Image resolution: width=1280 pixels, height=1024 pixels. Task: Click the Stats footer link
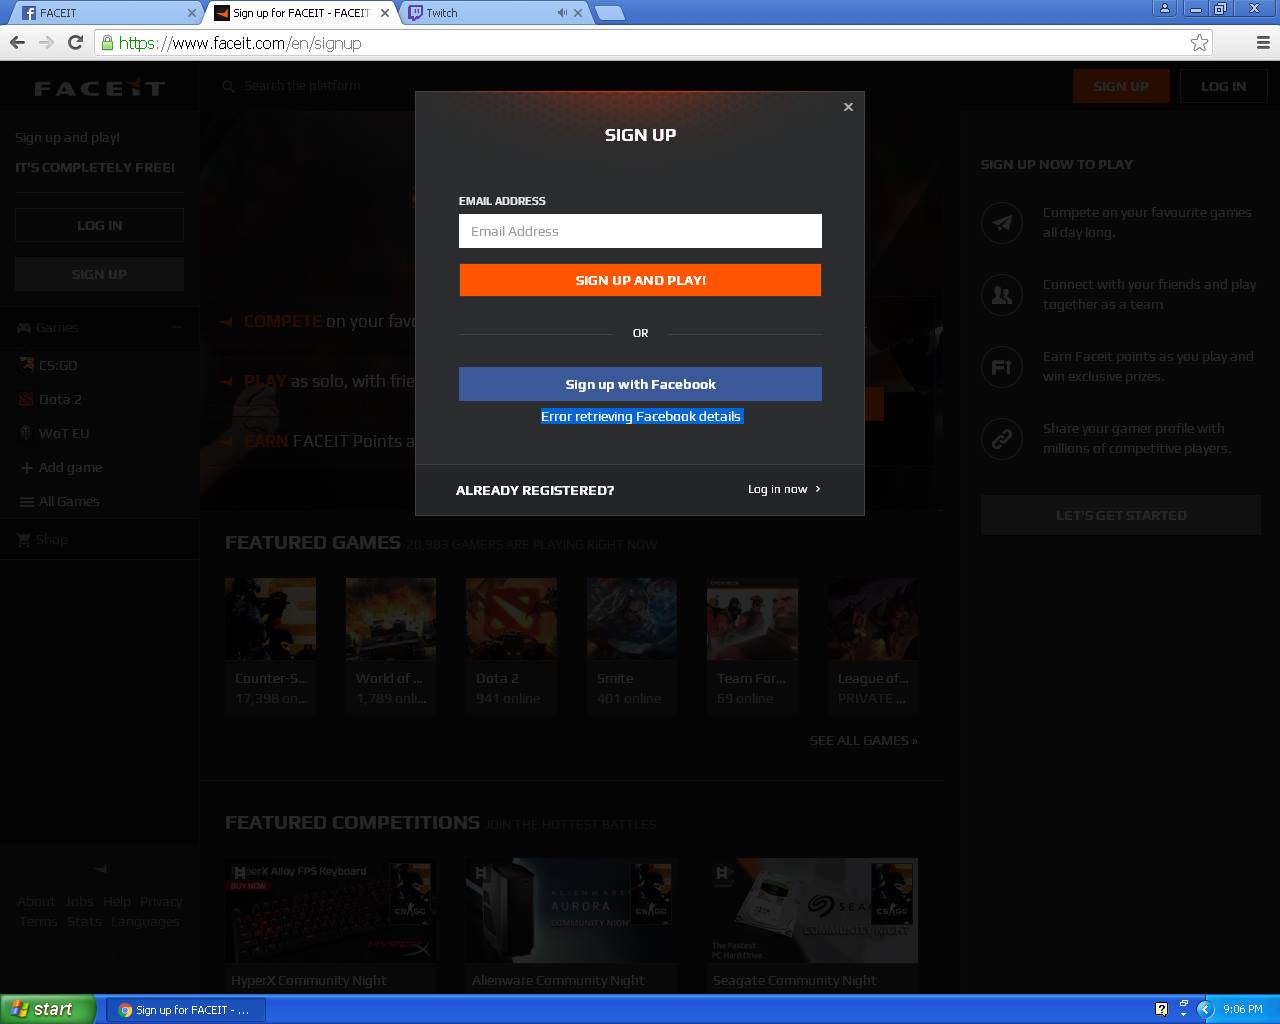pyautogui.click(x=84, y=921)
